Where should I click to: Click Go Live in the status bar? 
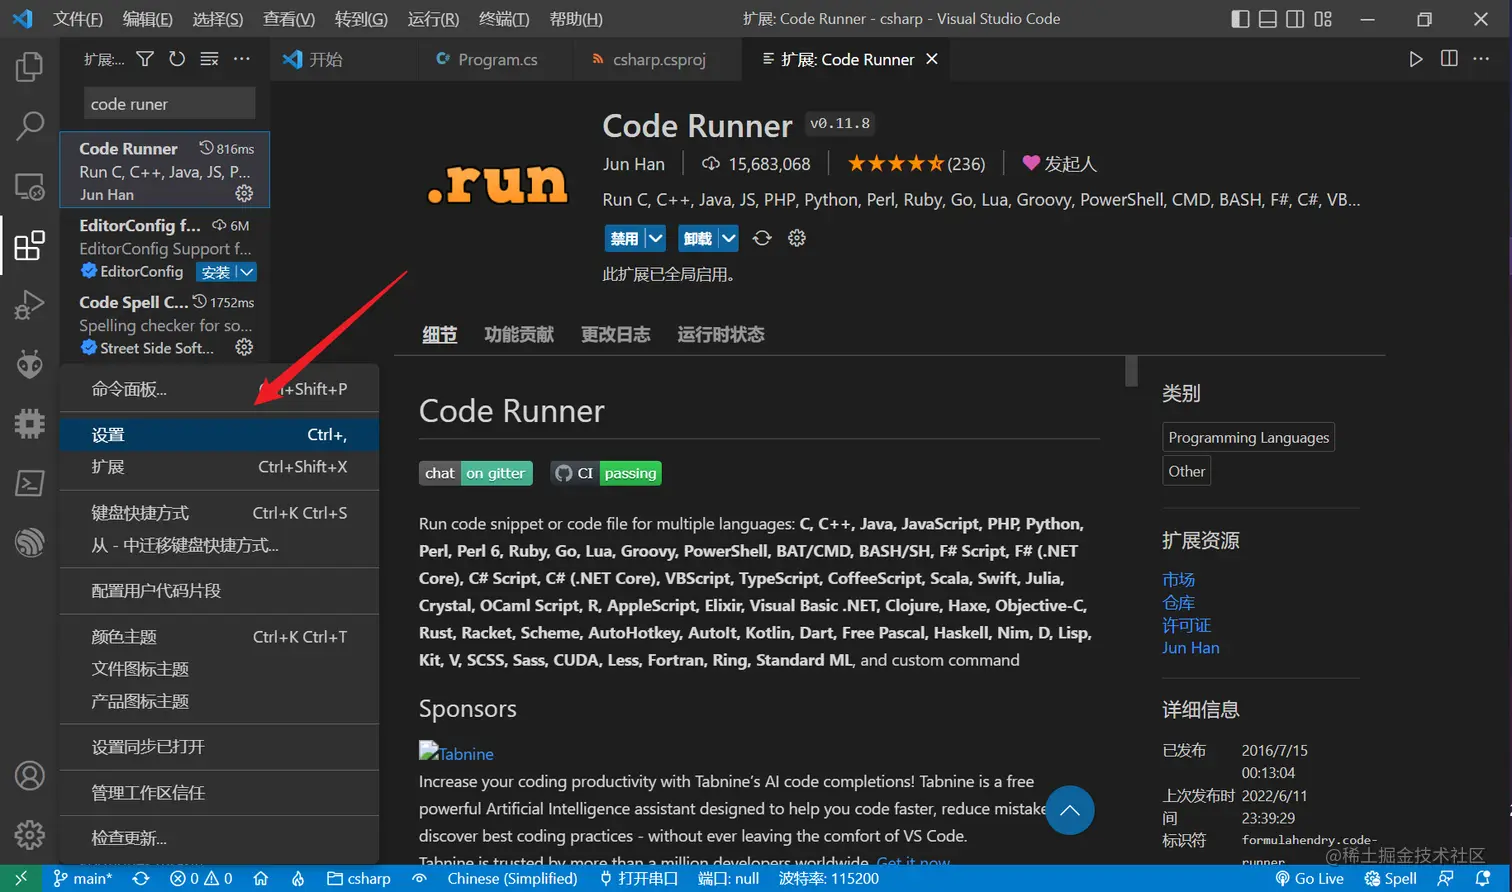click(x=1309, y=878)
